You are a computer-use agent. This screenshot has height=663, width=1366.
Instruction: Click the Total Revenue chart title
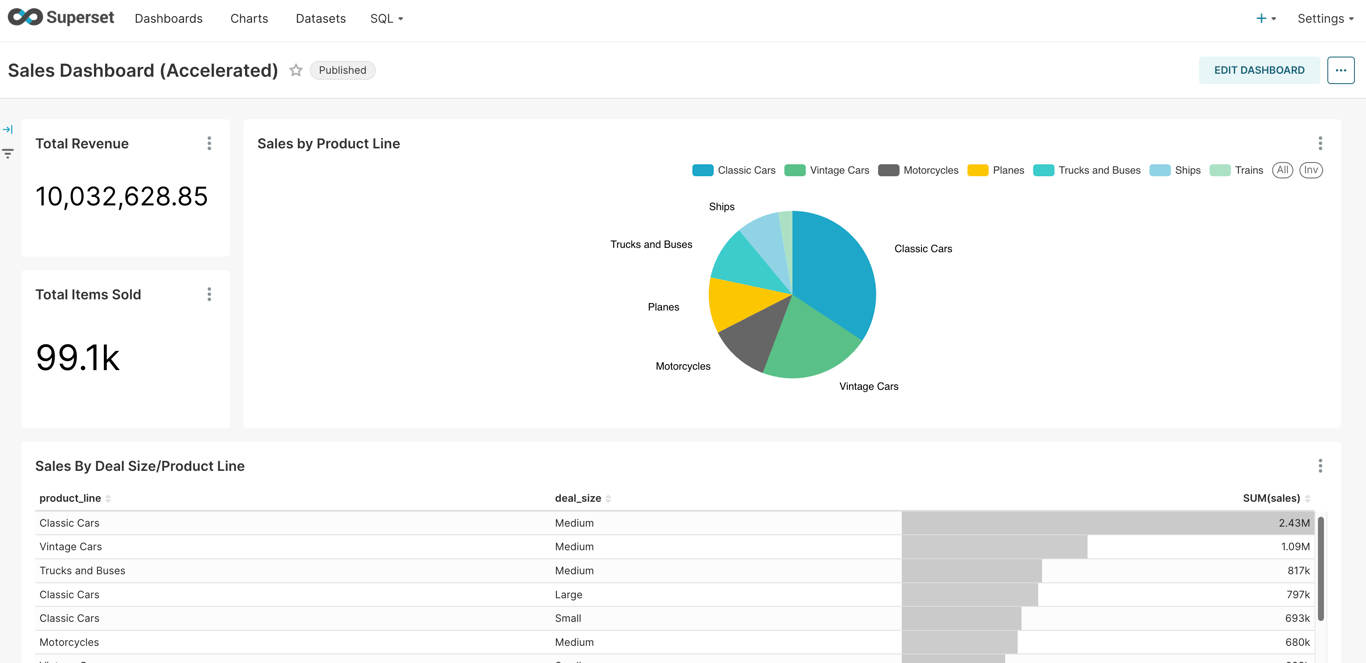point(82,144)
